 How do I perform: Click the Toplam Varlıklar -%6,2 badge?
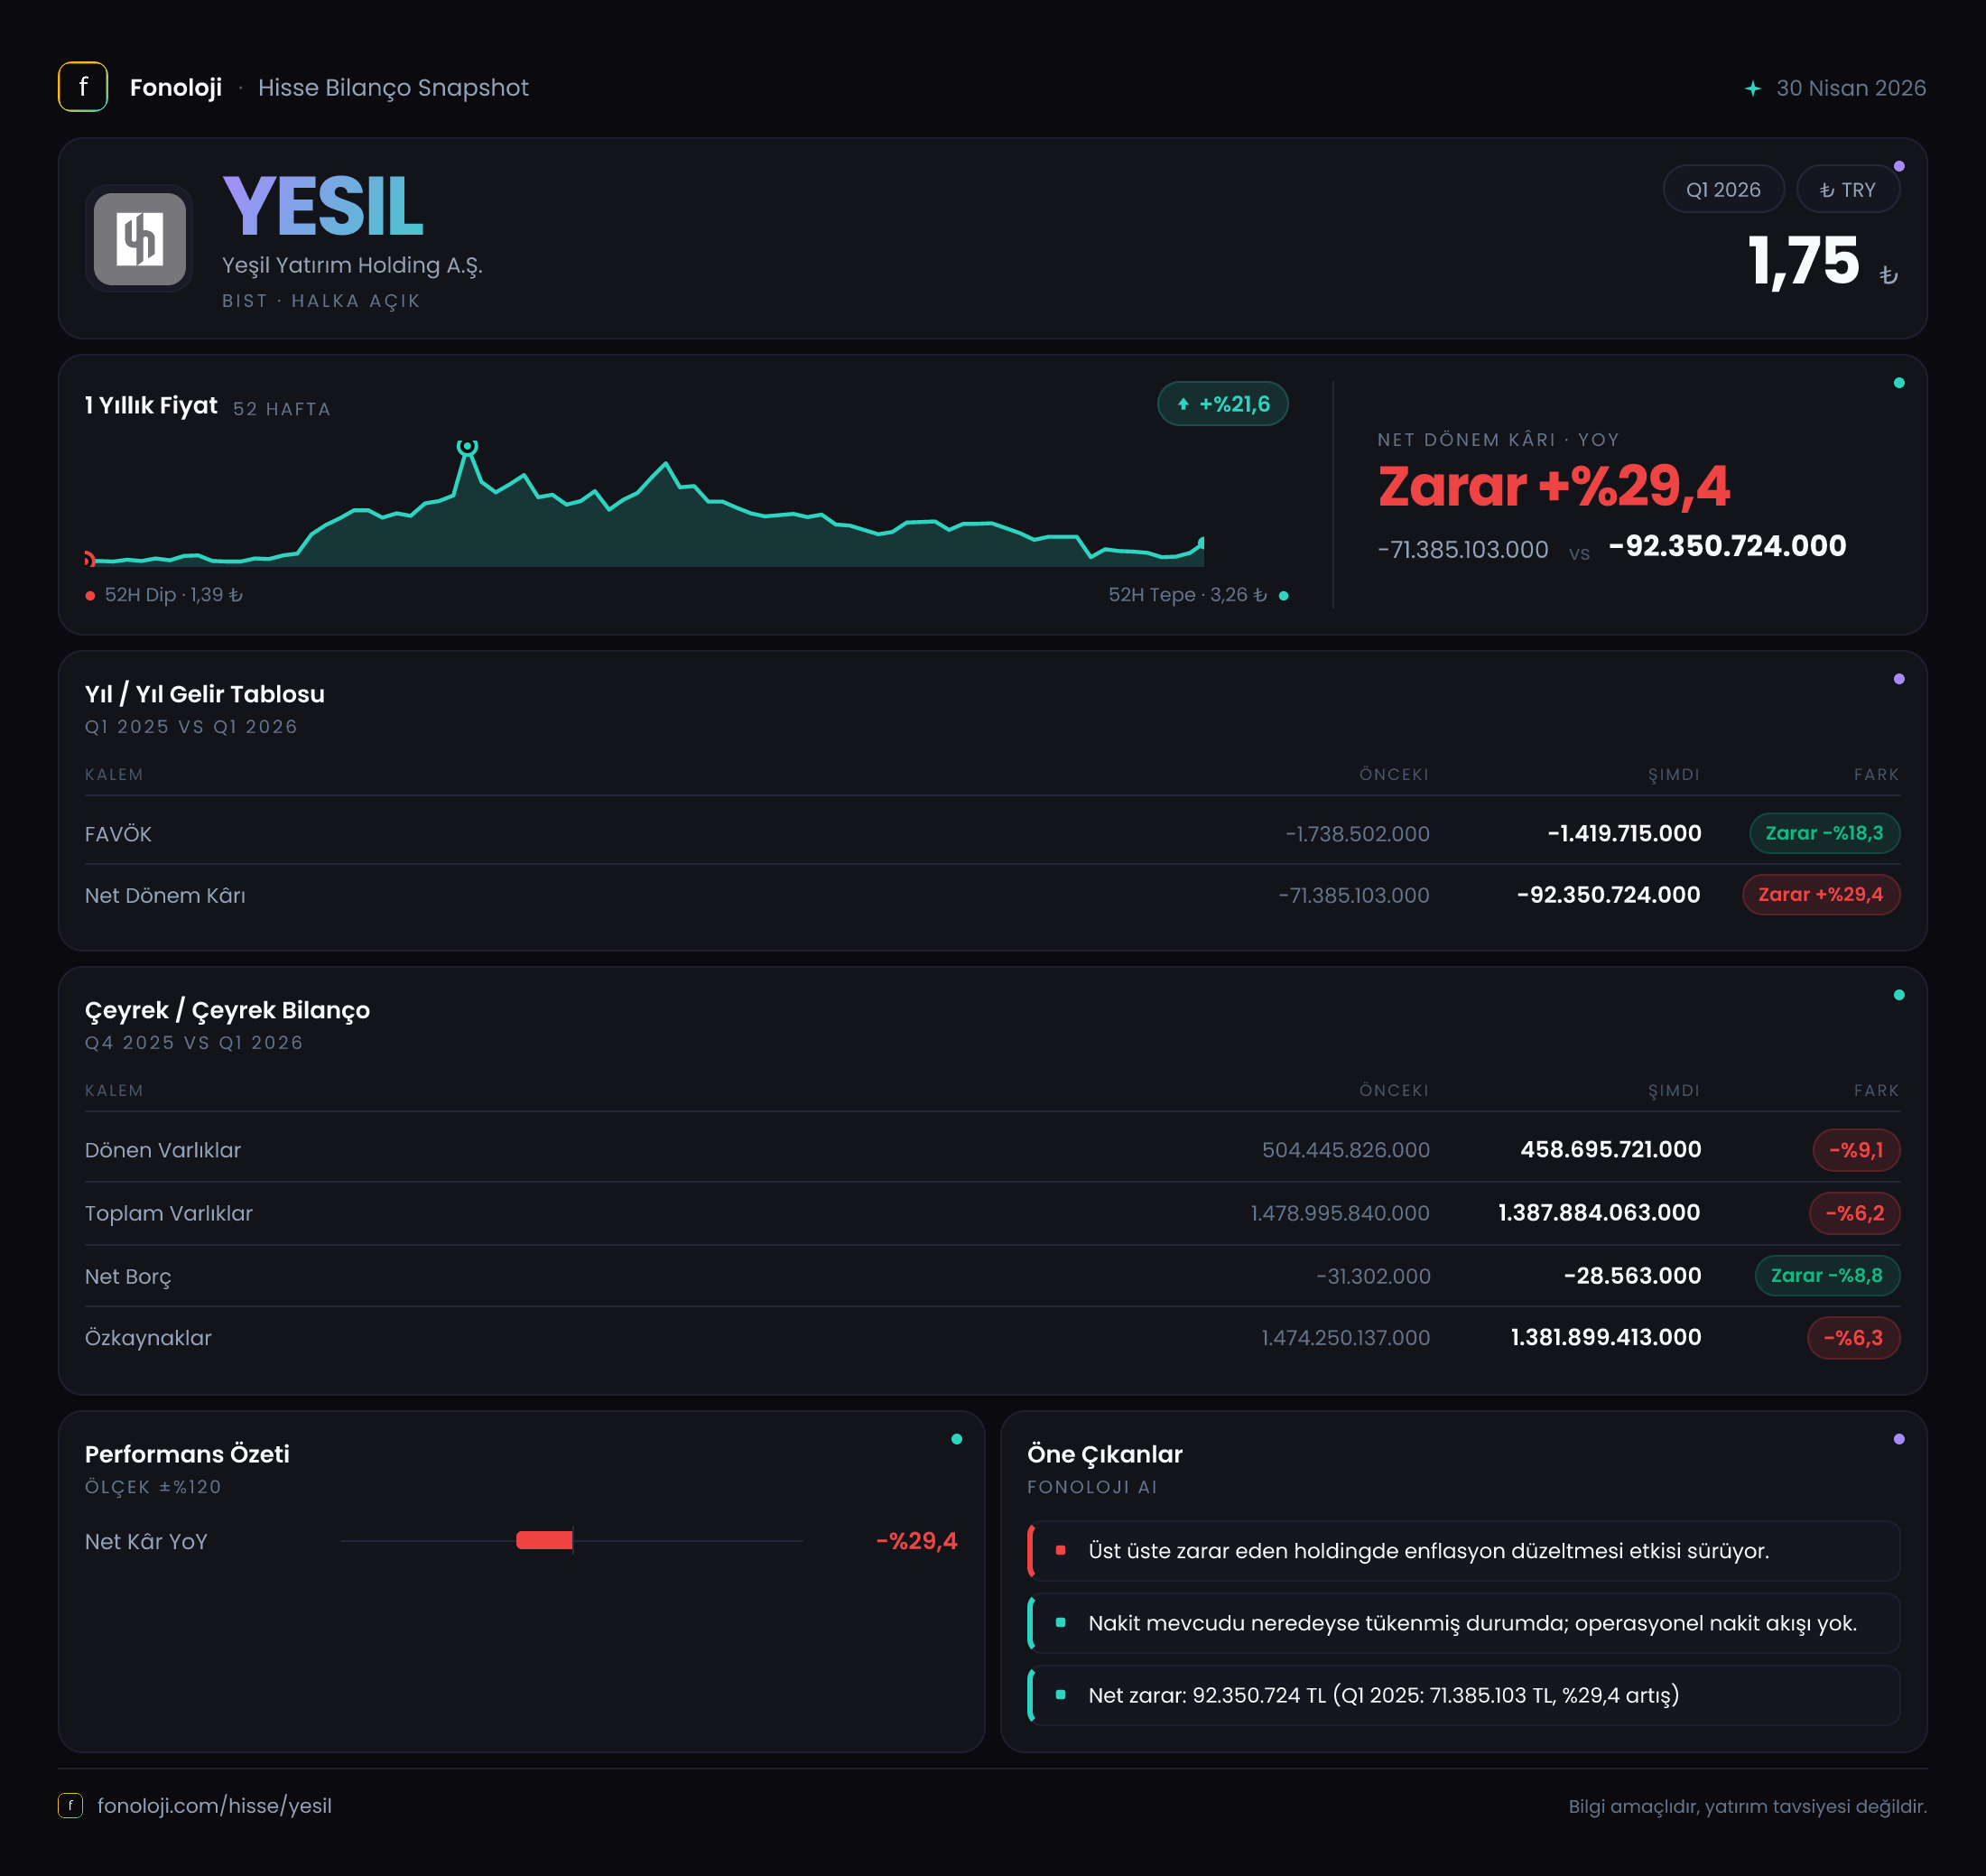point(1854,1213)
